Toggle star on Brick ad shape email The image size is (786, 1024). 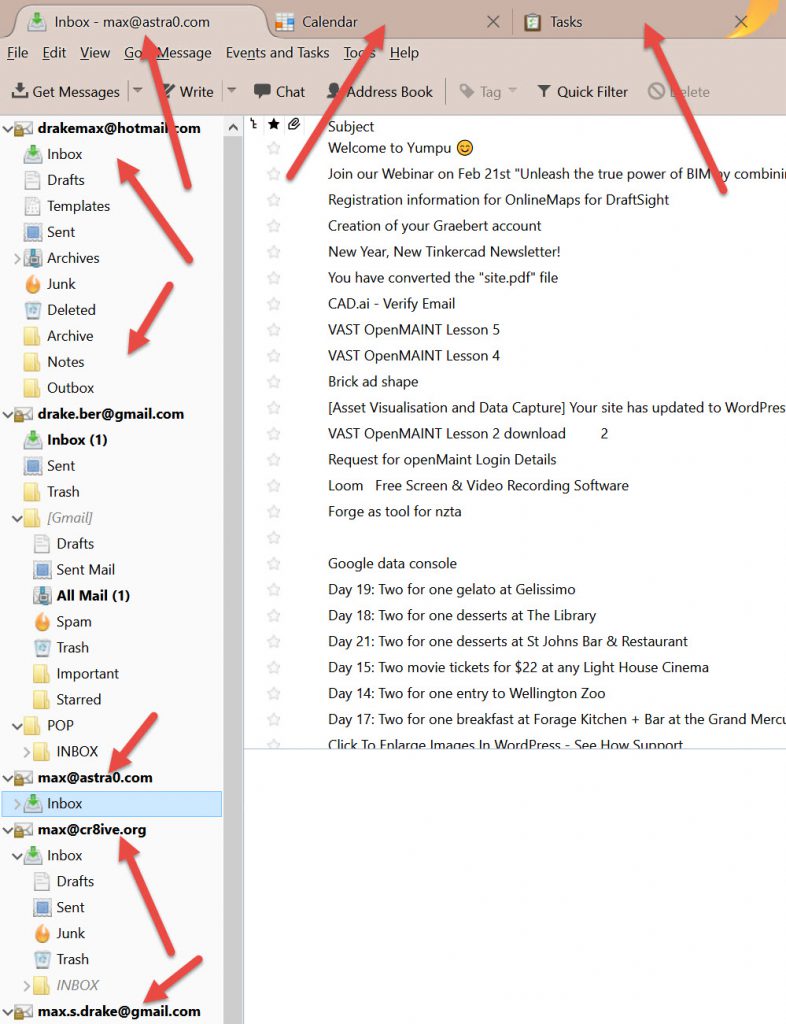tap(274, 381)
